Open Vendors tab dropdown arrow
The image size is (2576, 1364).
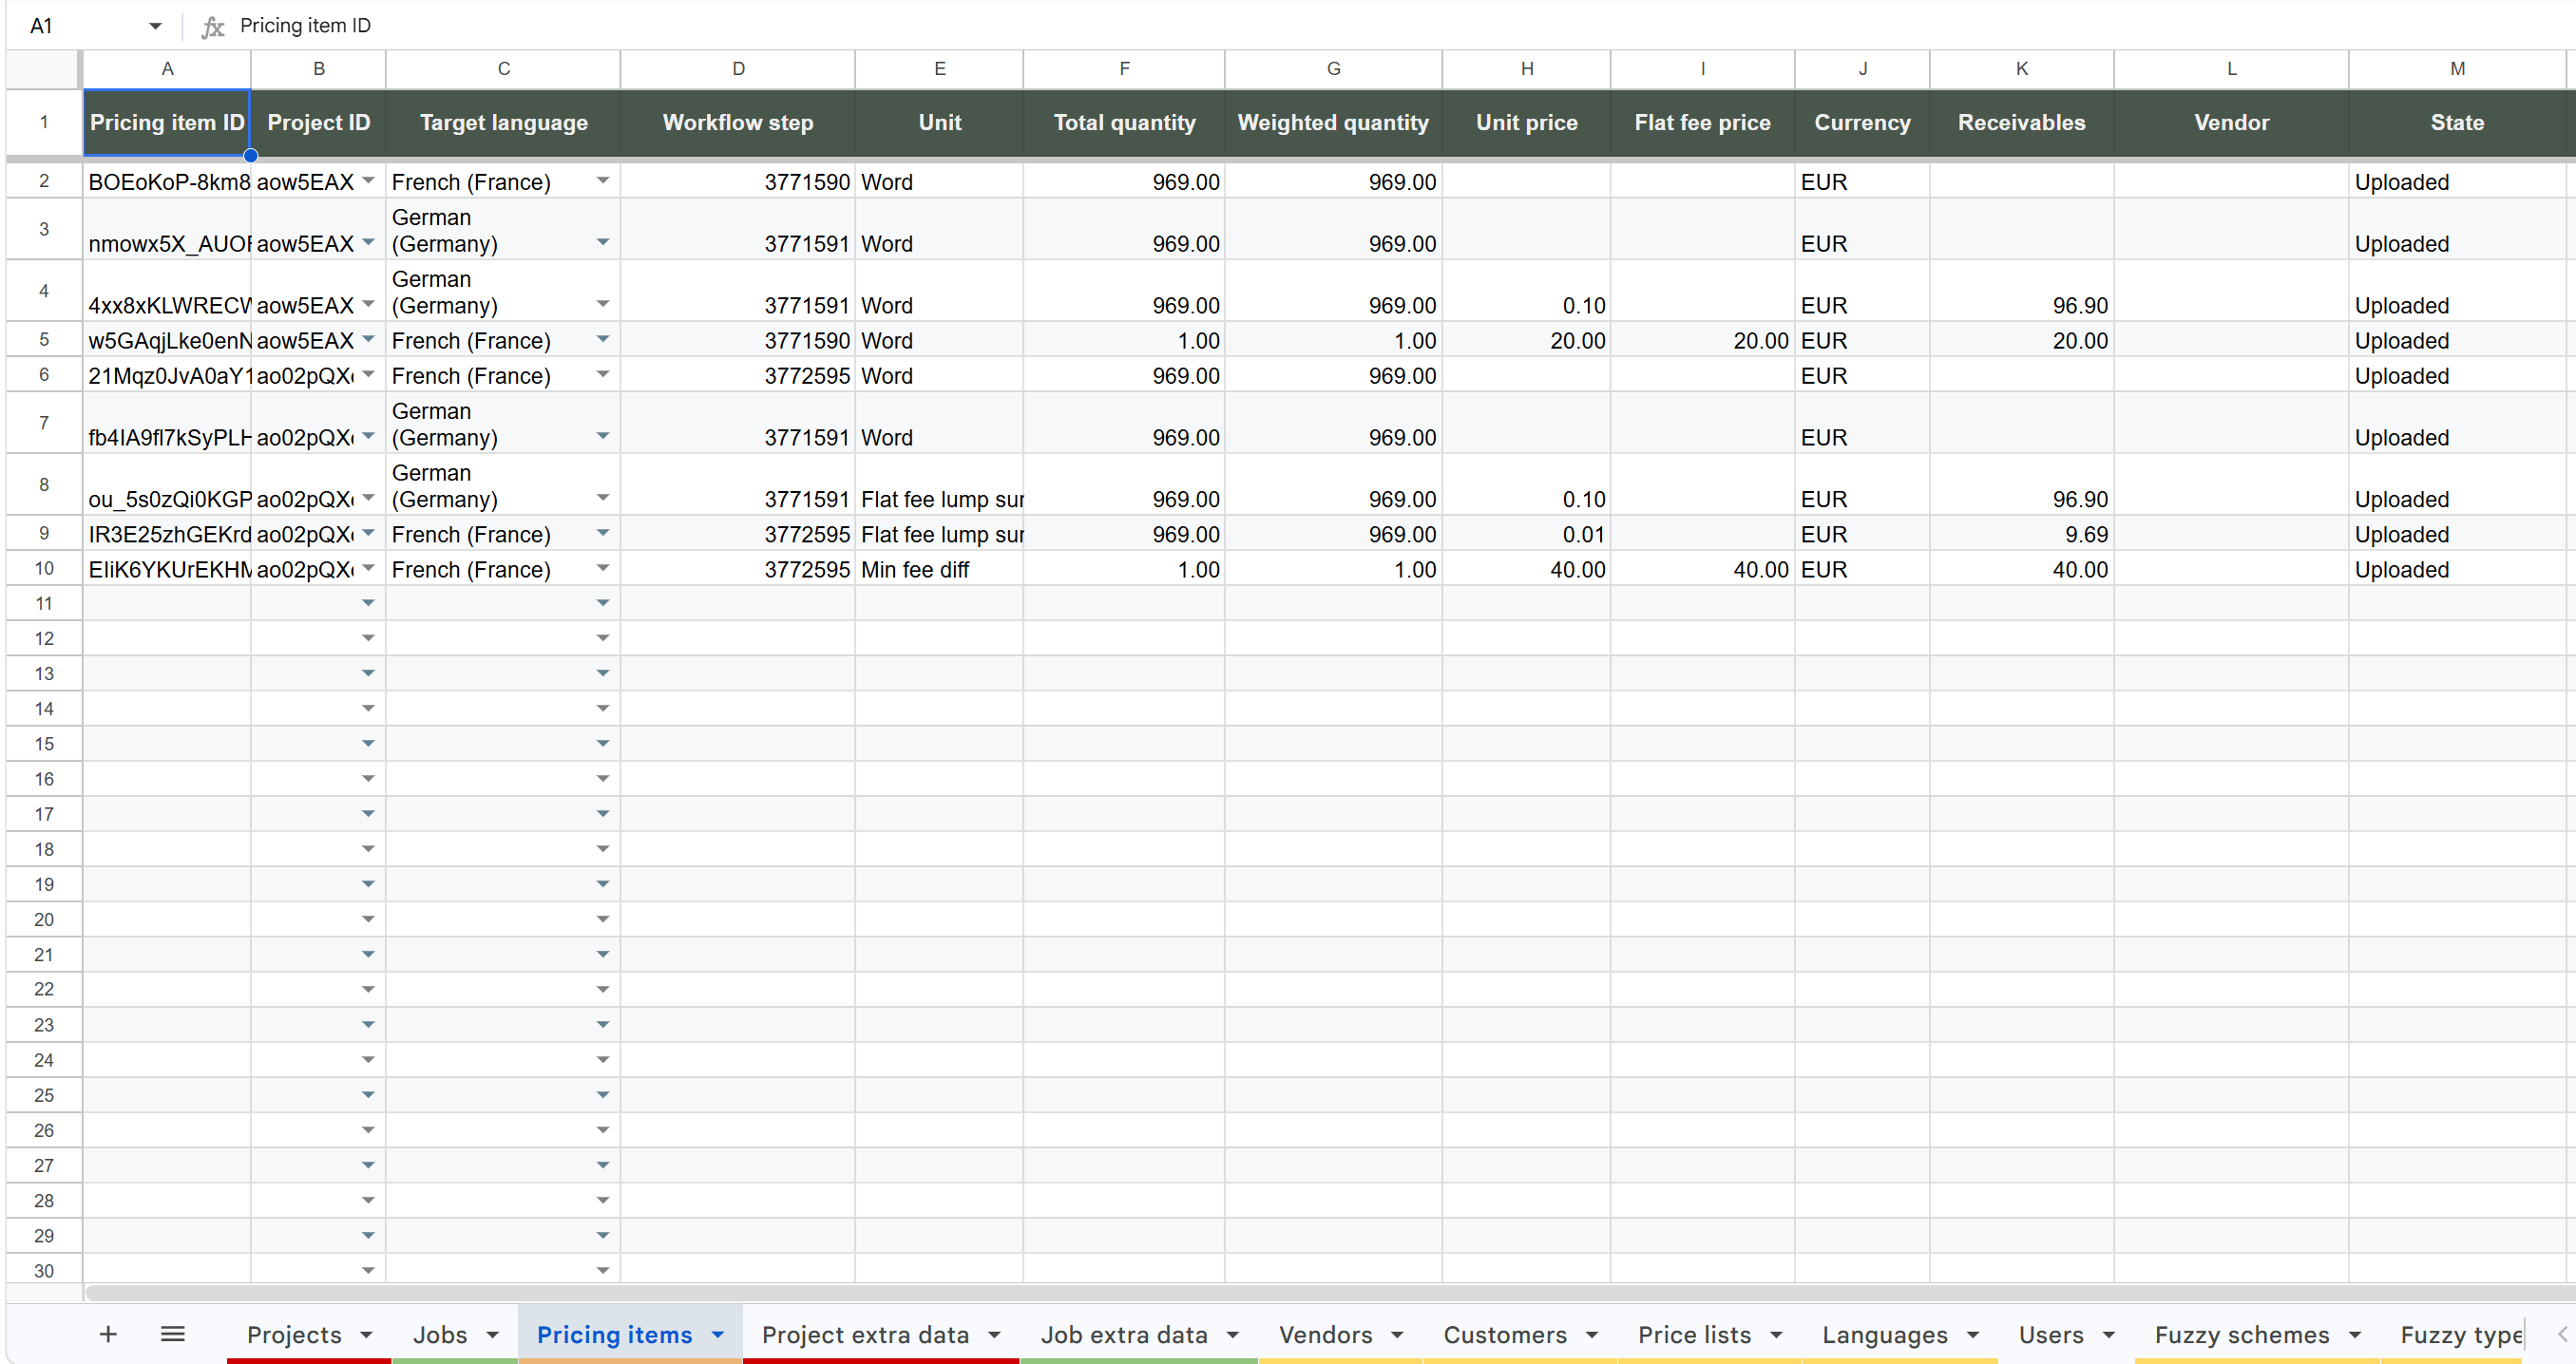[x=1398, y=1335]
